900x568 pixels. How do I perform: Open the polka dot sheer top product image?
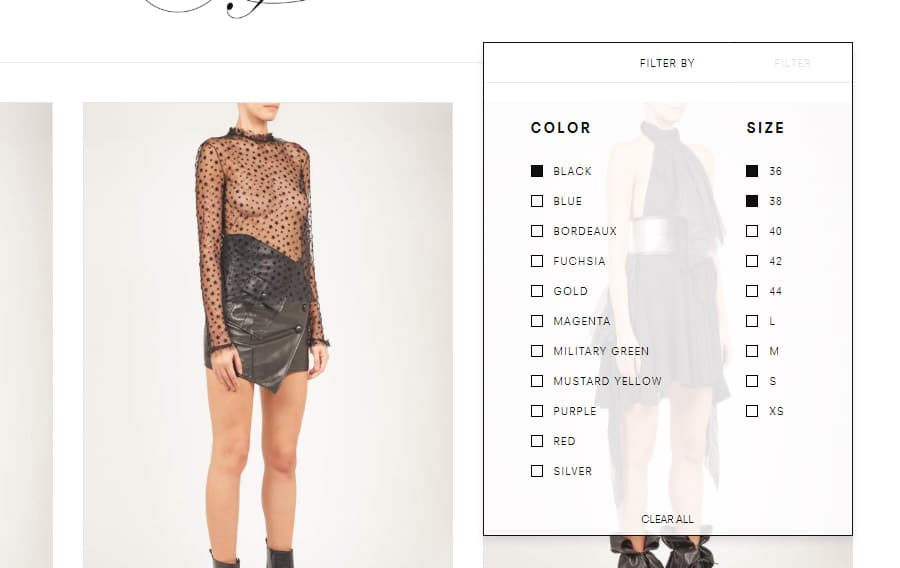267,335
